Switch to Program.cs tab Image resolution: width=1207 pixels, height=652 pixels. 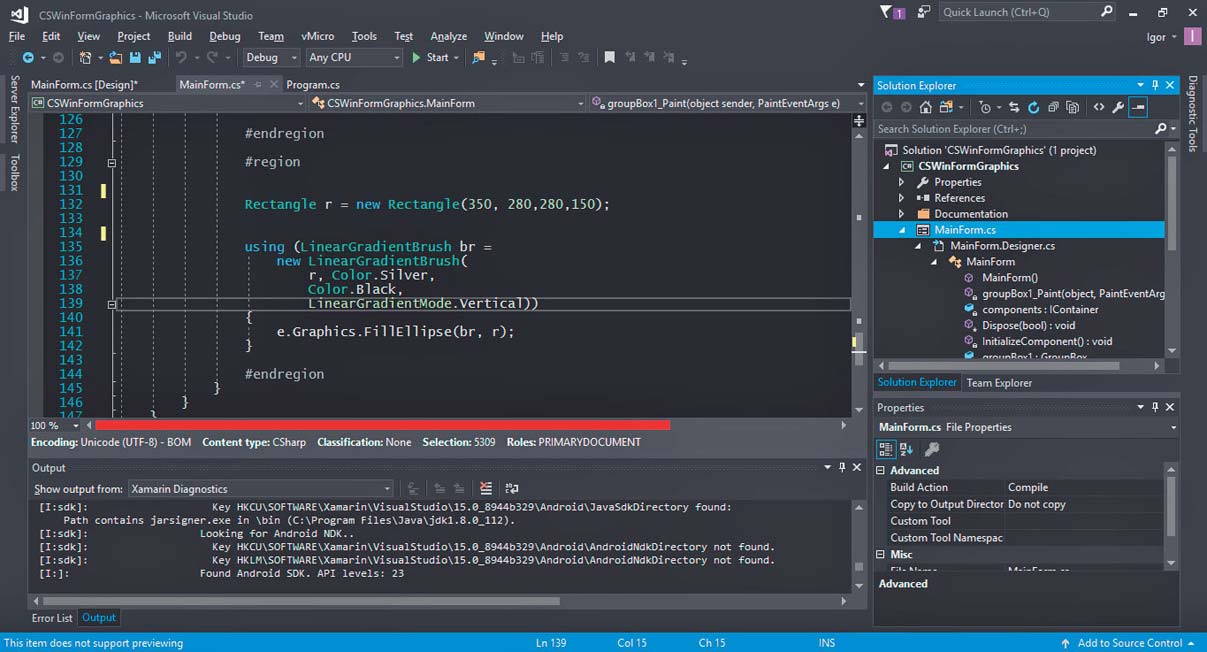click(x=313, y=85)
